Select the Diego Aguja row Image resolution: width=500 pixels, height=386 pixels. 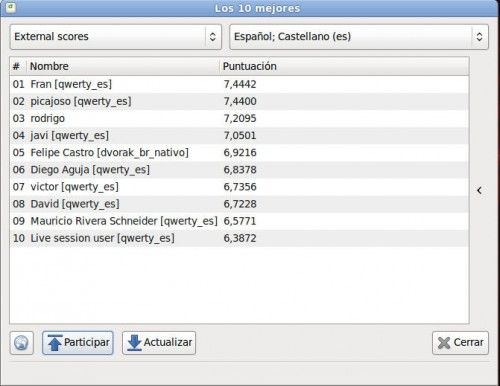(239, 170)
